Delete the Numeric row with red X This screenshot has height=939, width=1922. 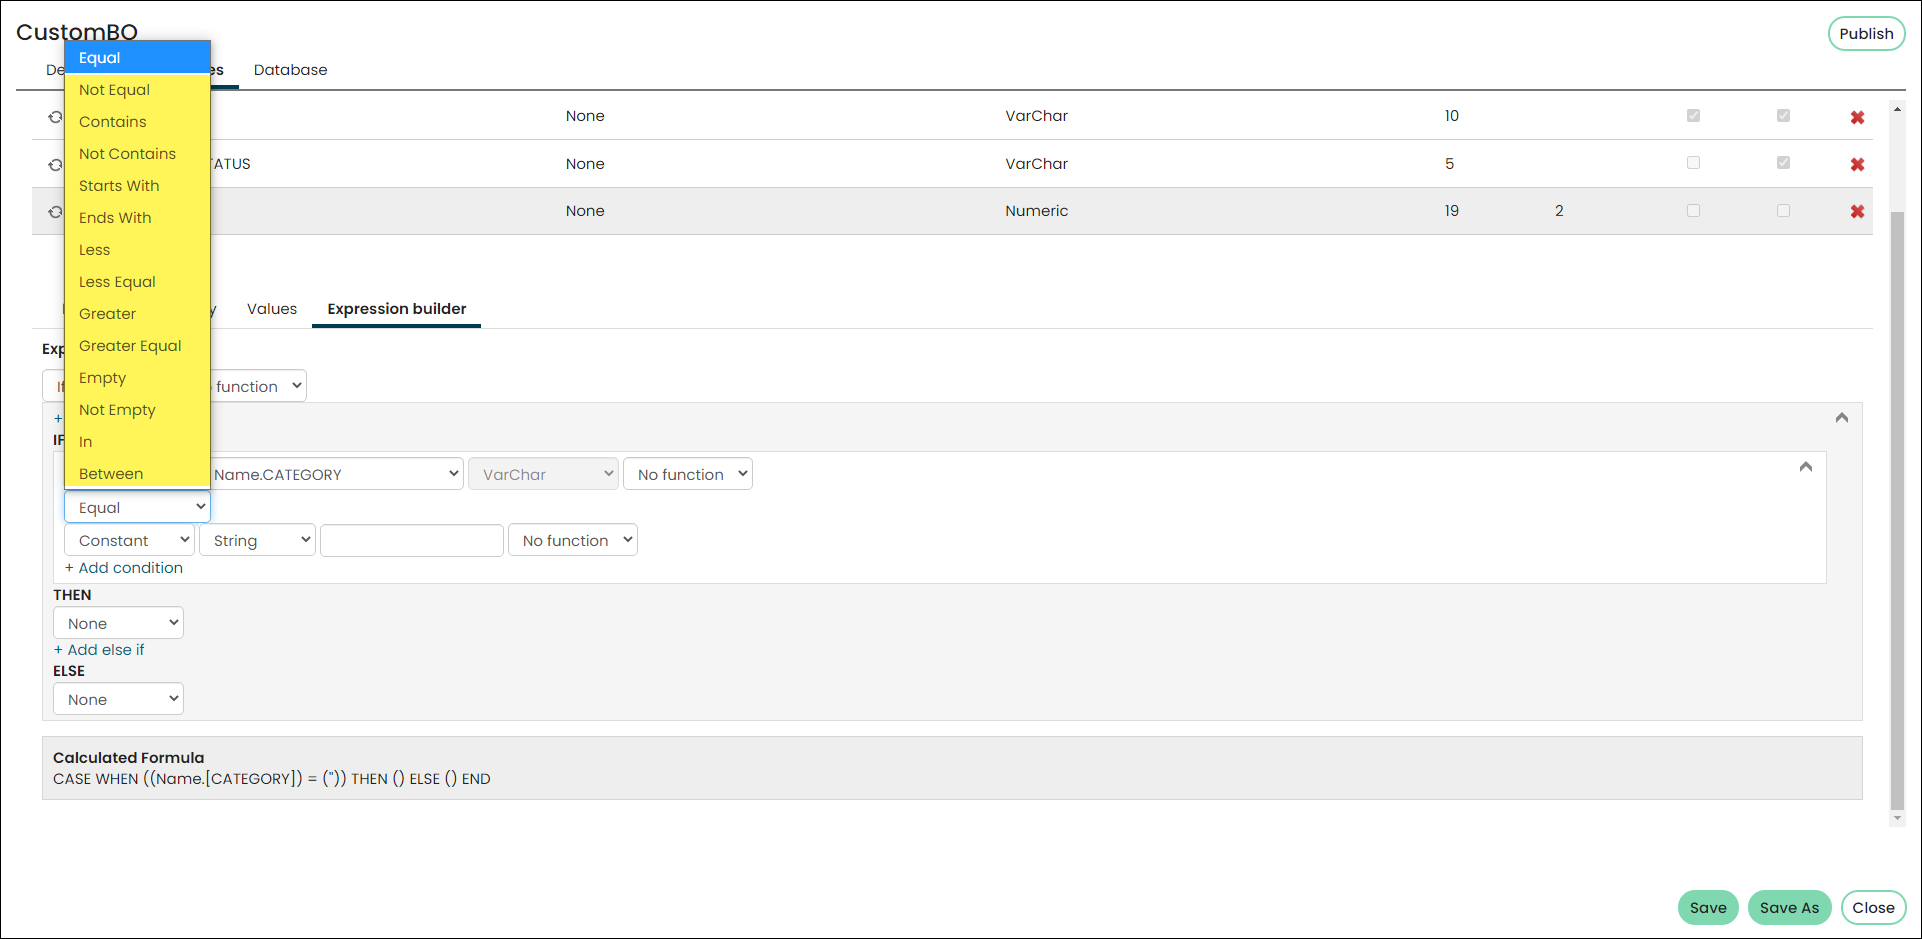click(1857, 211)
